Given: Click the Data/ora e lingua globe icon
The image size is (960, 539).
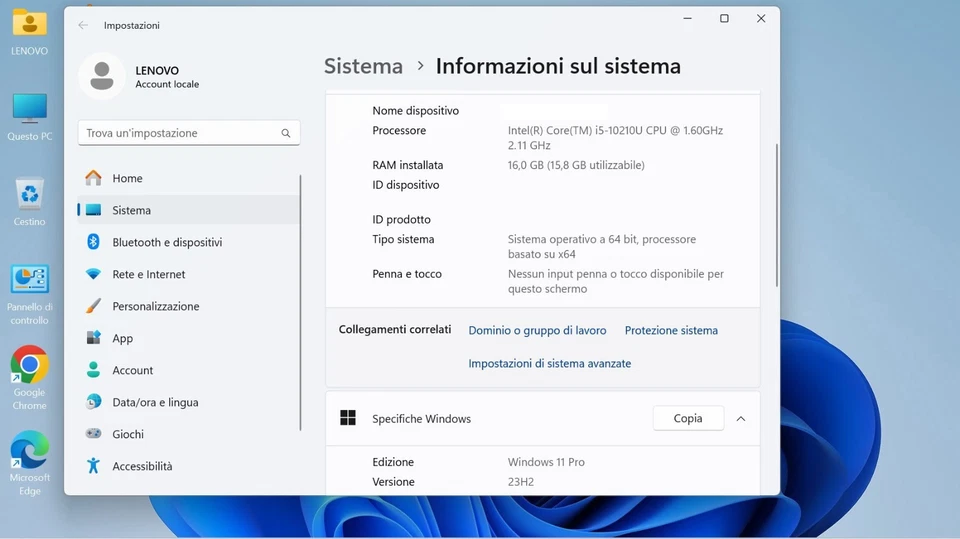Looking at the screenshot, I should (93, 402).
